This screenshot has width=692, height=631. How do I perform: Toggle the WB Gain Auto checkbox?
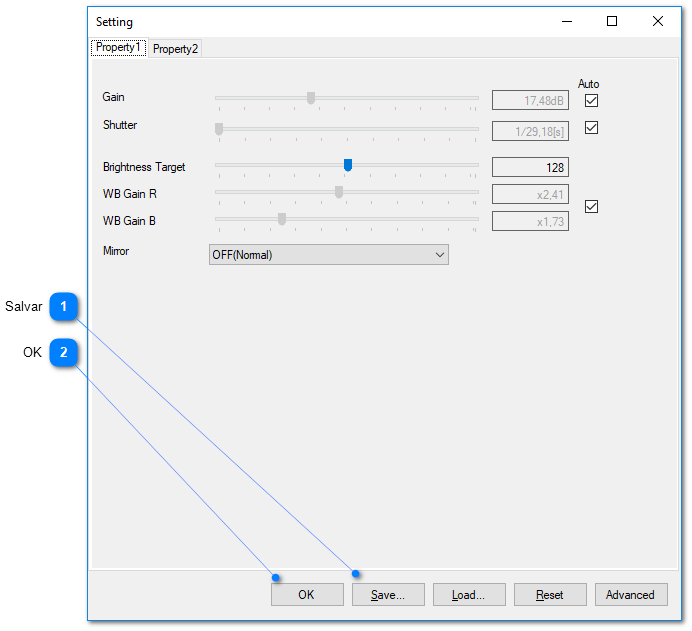[x=591, y=206]
